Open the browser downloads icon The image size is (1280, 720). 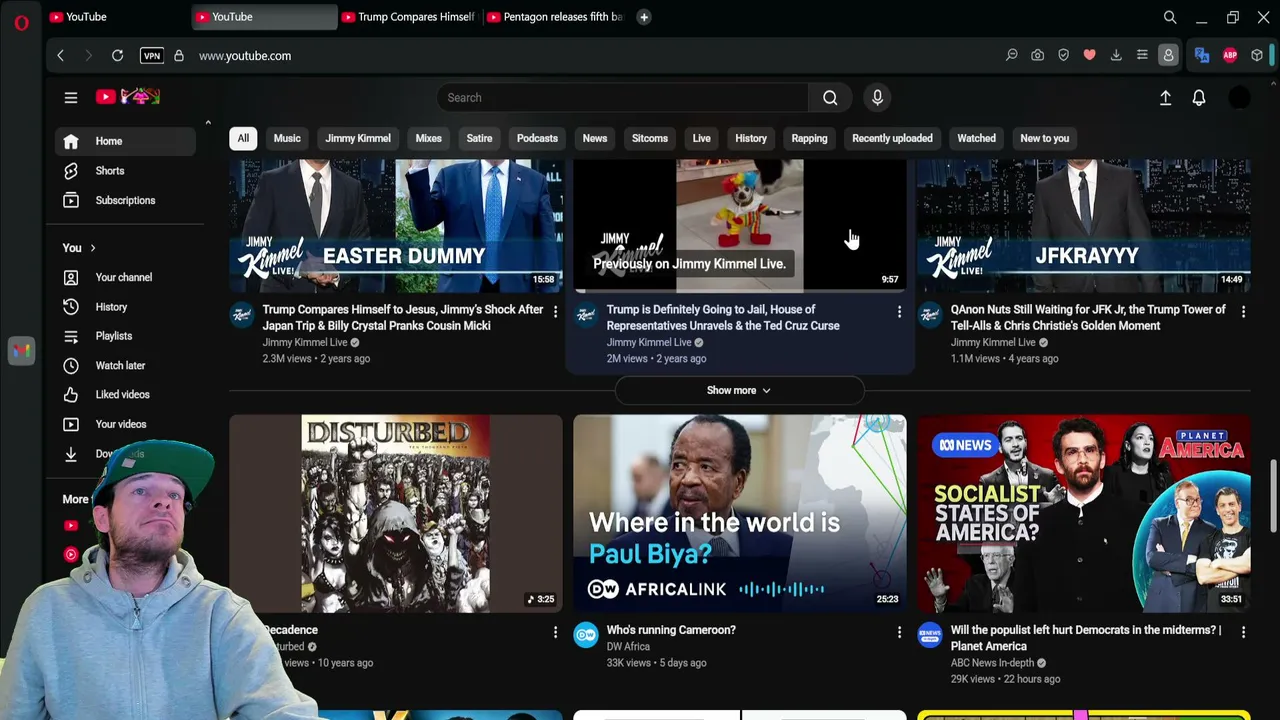pos(1116,56)
